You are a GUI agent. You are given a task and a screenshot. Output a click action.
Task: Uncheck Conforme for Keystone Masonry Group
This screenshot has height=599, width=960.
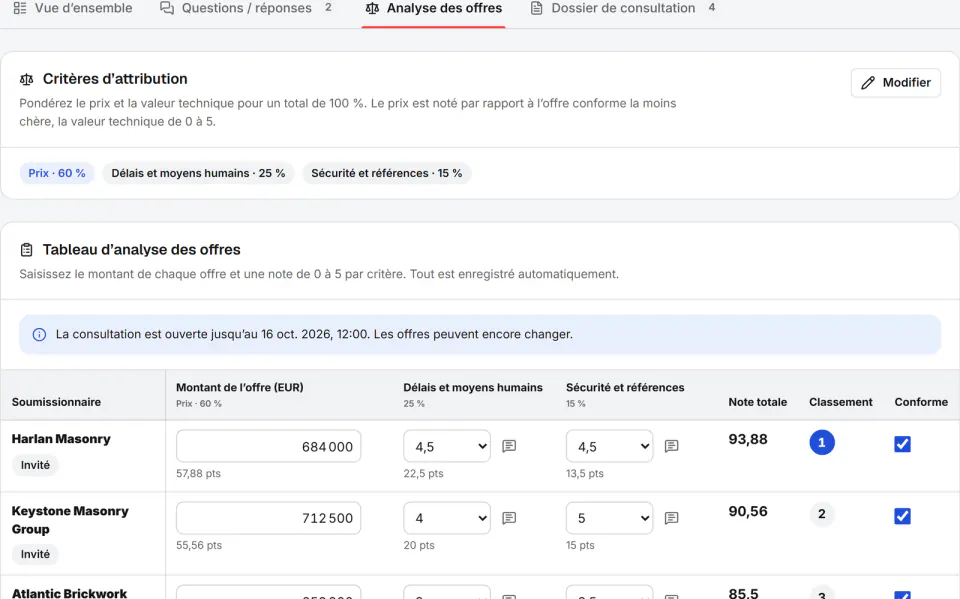tap(902, 516)
